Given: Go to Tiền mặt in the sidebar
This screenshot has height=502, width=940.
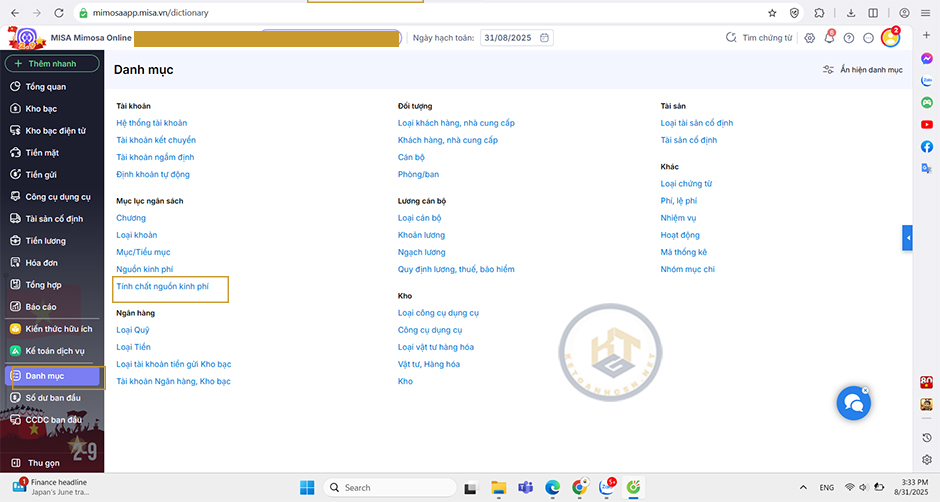Looking at the screenshot, I should point(41,153).
